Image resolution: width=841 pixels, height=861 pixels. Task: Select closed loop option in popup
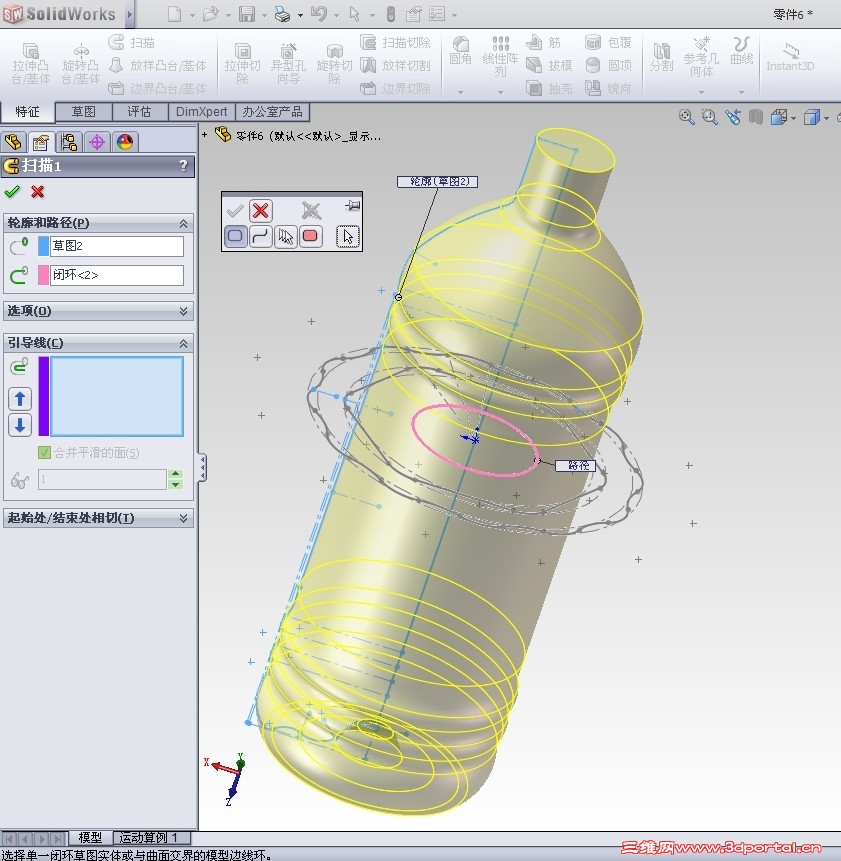(236, 236)
